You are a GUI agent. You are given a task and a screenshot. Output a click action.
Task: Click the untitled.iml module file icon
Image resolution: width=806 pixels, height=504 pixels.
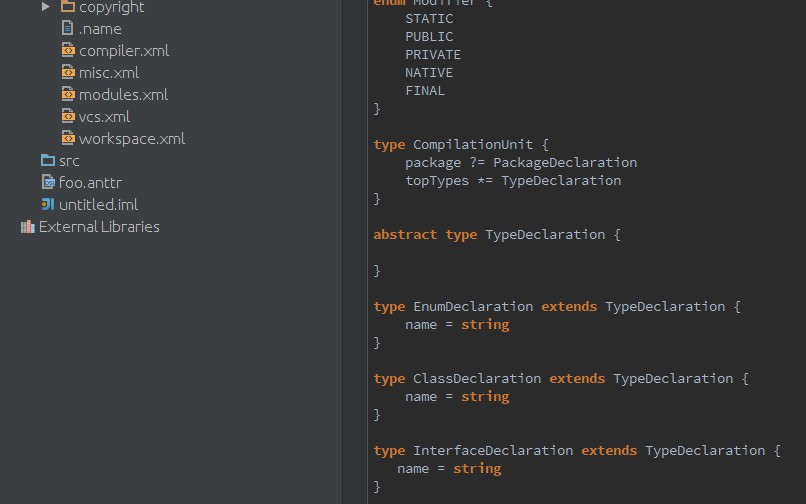(48, 205)
